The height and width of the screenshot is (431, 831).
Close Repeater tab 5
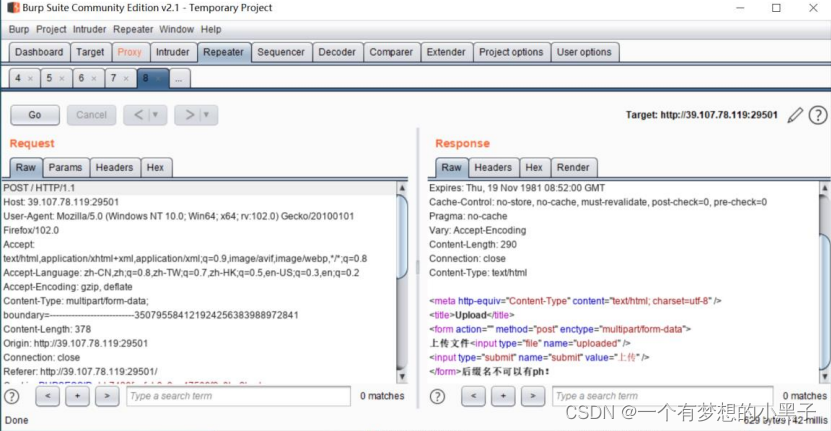pyautogui.click(x=62, y=78)
